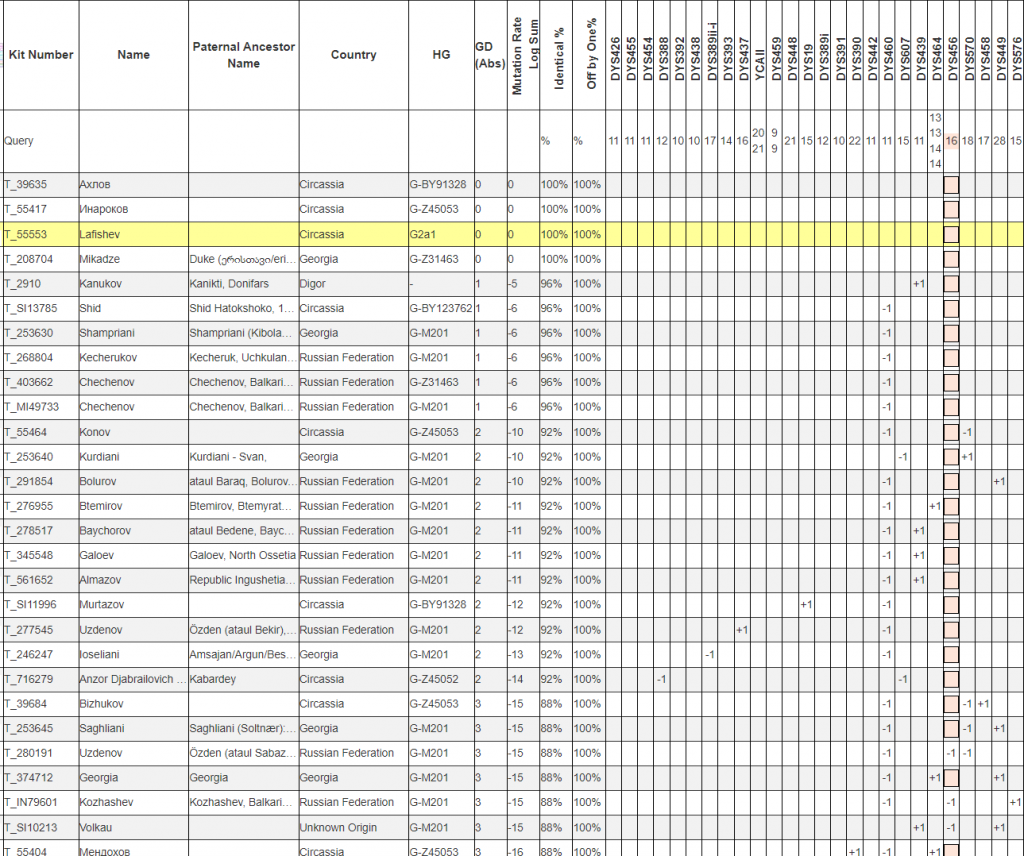Click the HG column header
The width and height of the screenshot is (1024, 856).
point(441,55)
